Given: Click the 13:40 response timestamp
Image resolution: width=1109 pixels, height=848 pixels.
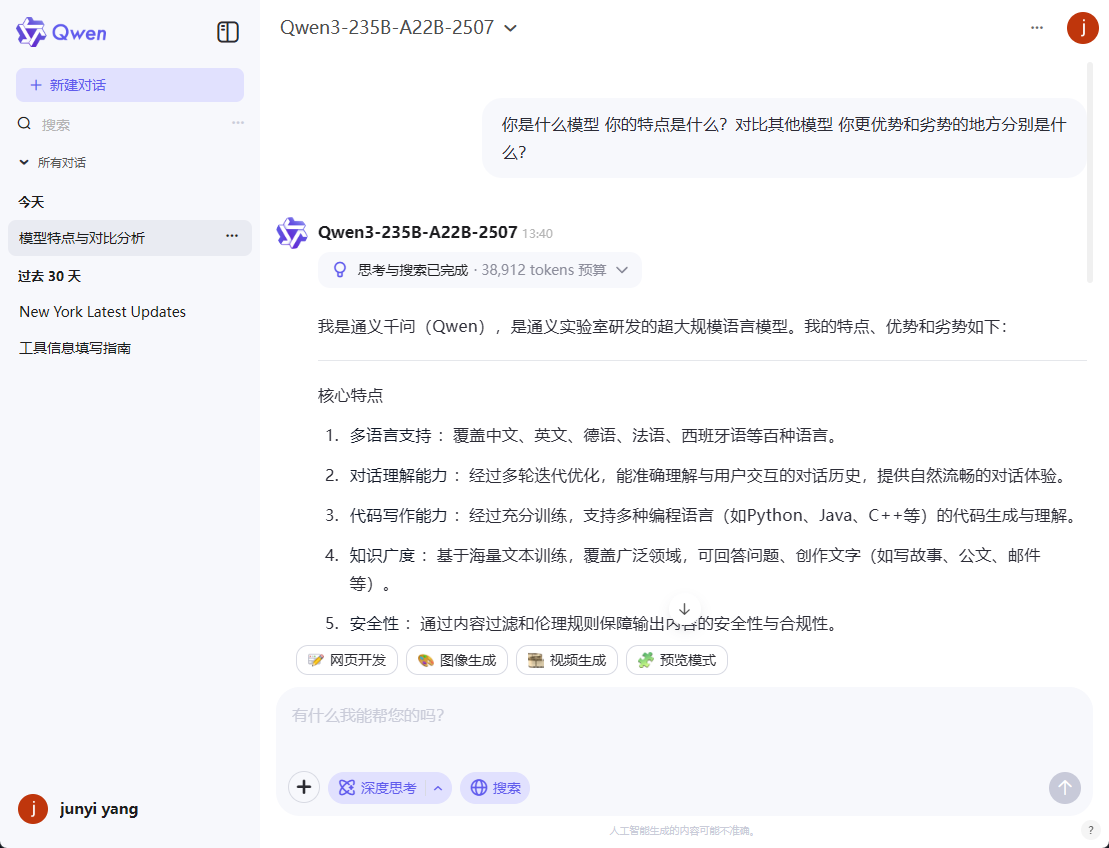Looking at the screenshot, I should [538, 233].
